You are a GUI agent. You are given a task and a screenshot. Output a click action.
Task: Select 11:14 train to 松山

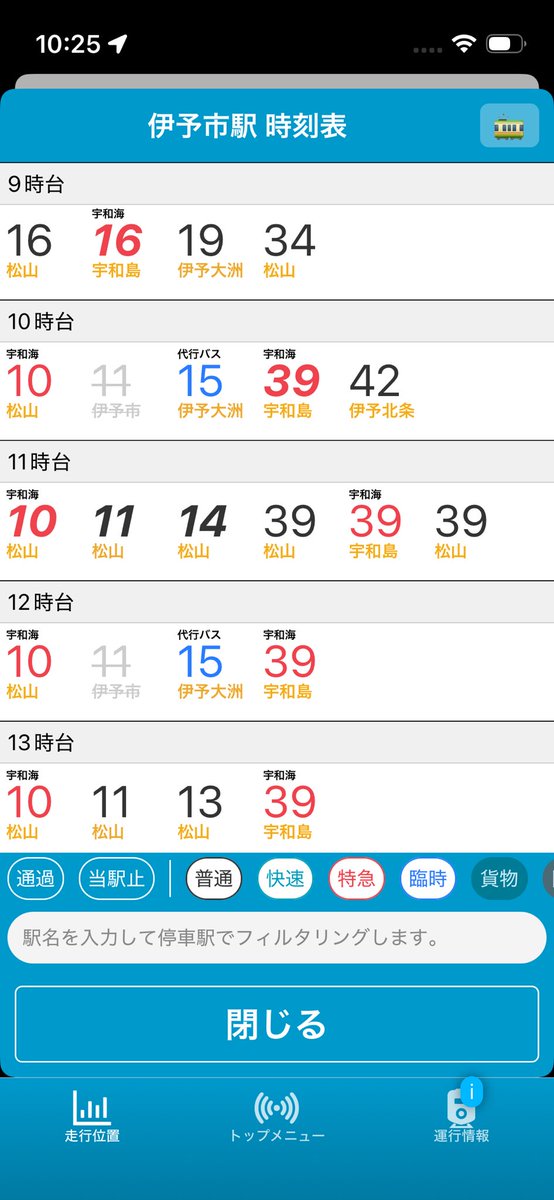203,530
